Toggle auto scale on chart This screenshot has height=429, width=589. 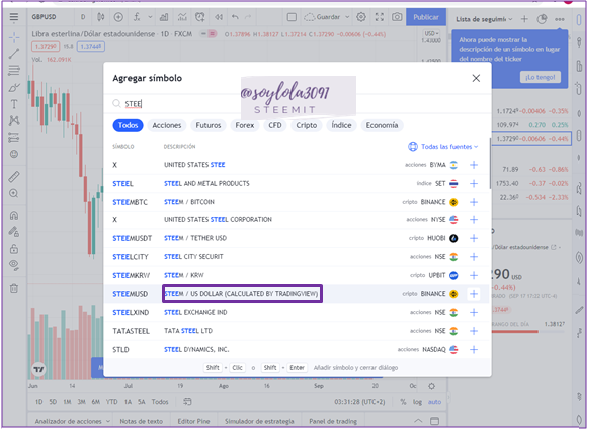click(434, 402)
